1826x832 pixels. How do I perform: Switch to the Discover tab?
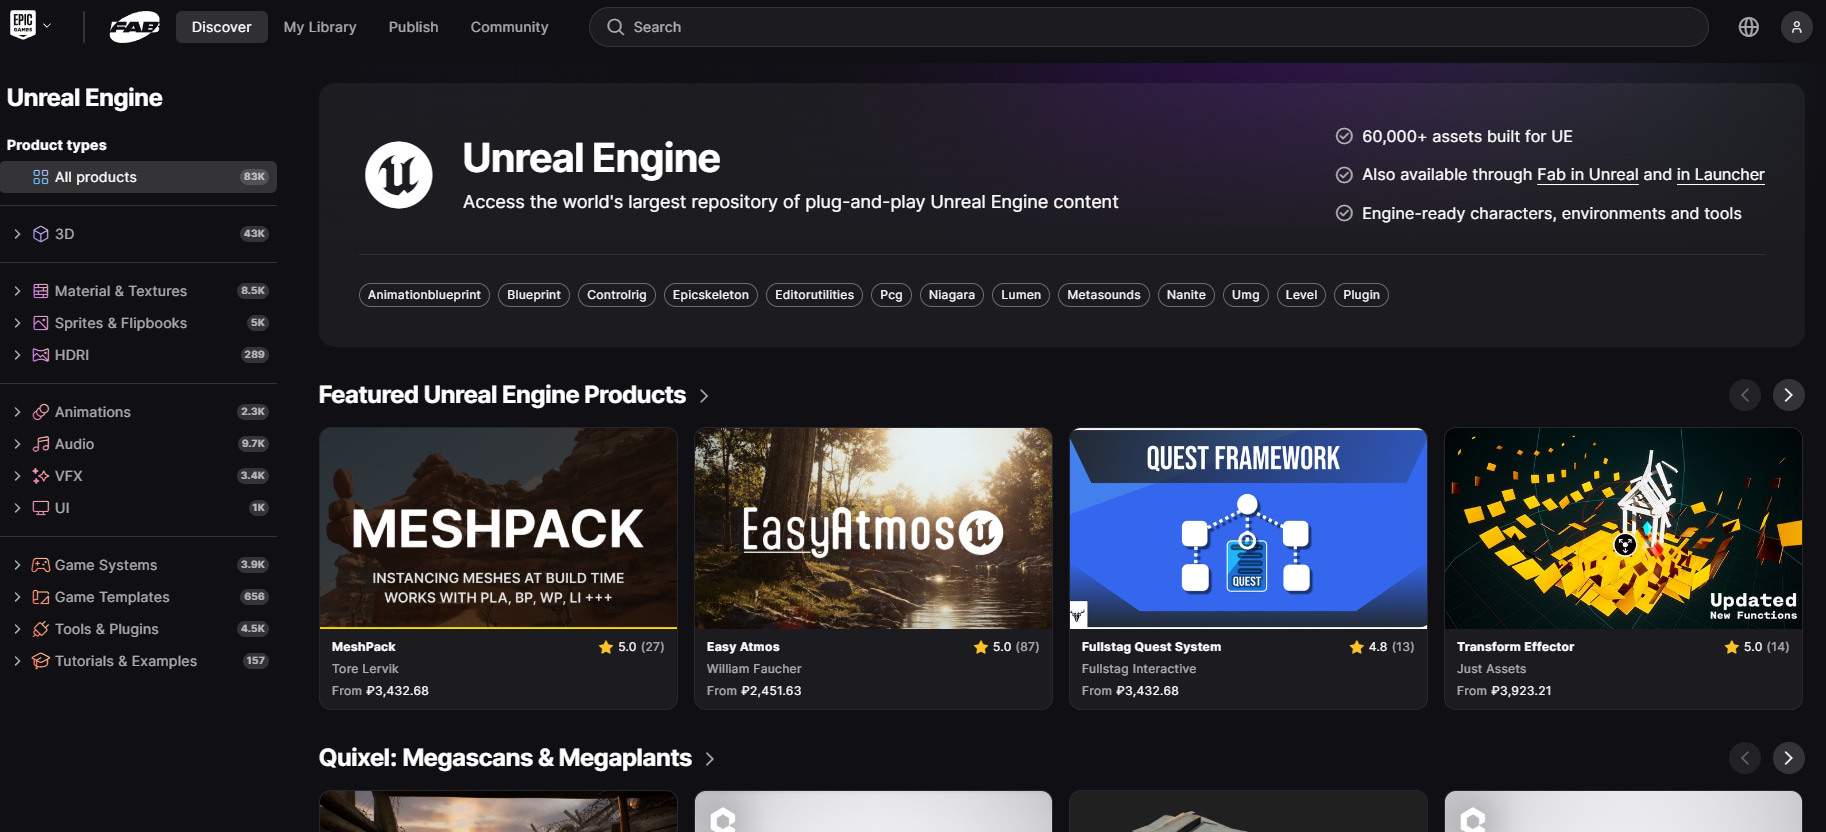click(x=222, y=27)
